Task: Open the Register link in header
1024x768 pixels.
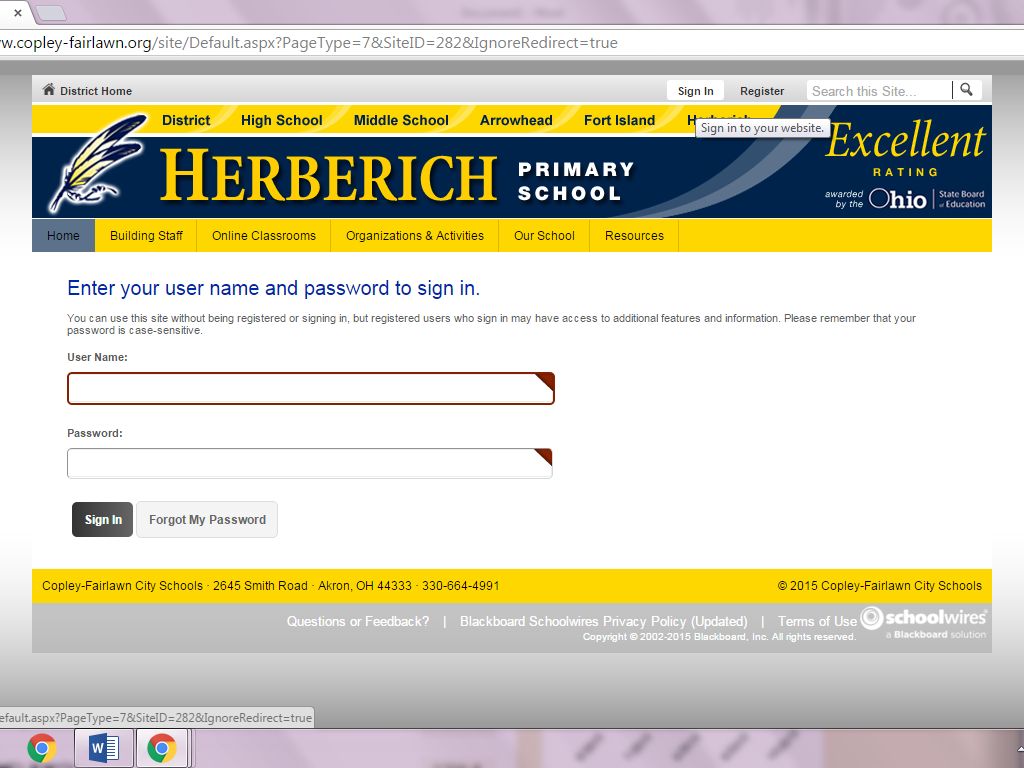Action: [x=762, y=91]
